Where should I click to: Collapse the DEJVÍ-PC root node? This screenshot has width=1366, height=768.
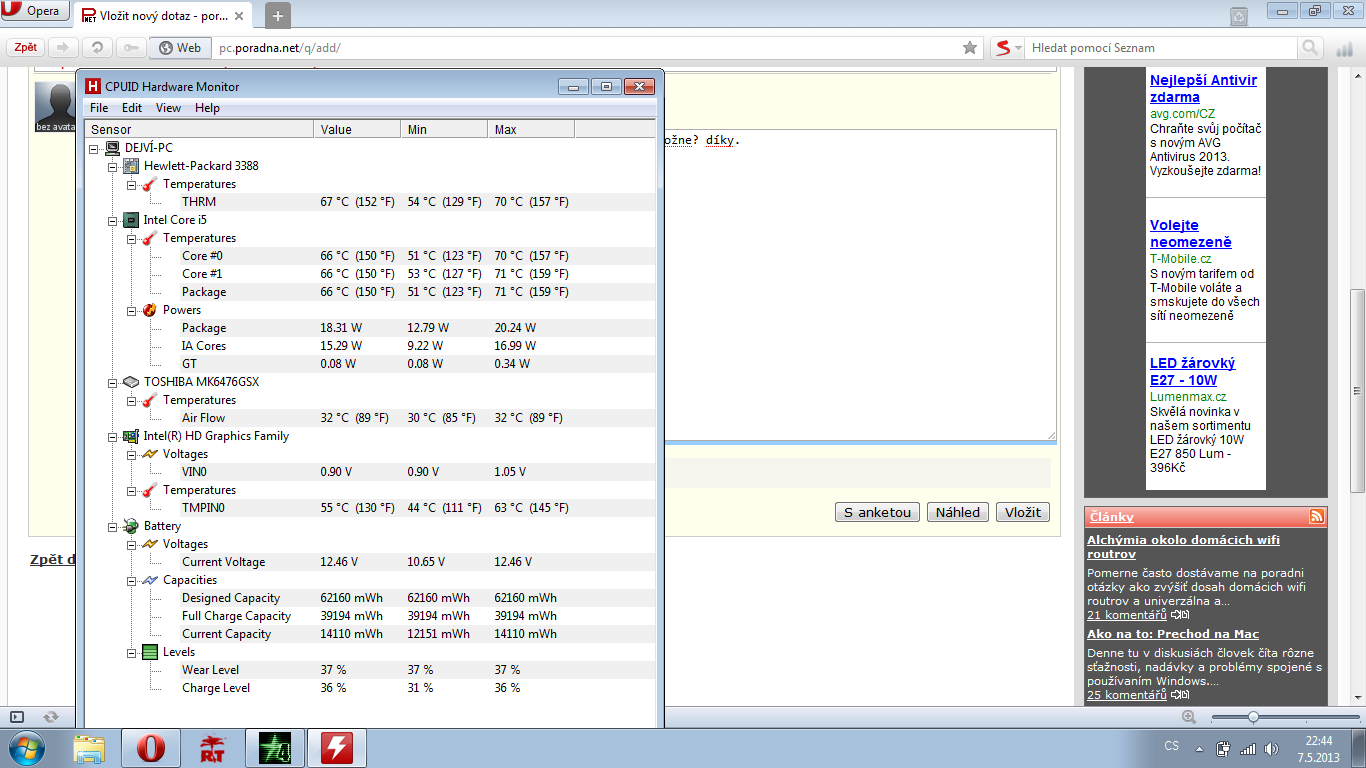point(94,148)
